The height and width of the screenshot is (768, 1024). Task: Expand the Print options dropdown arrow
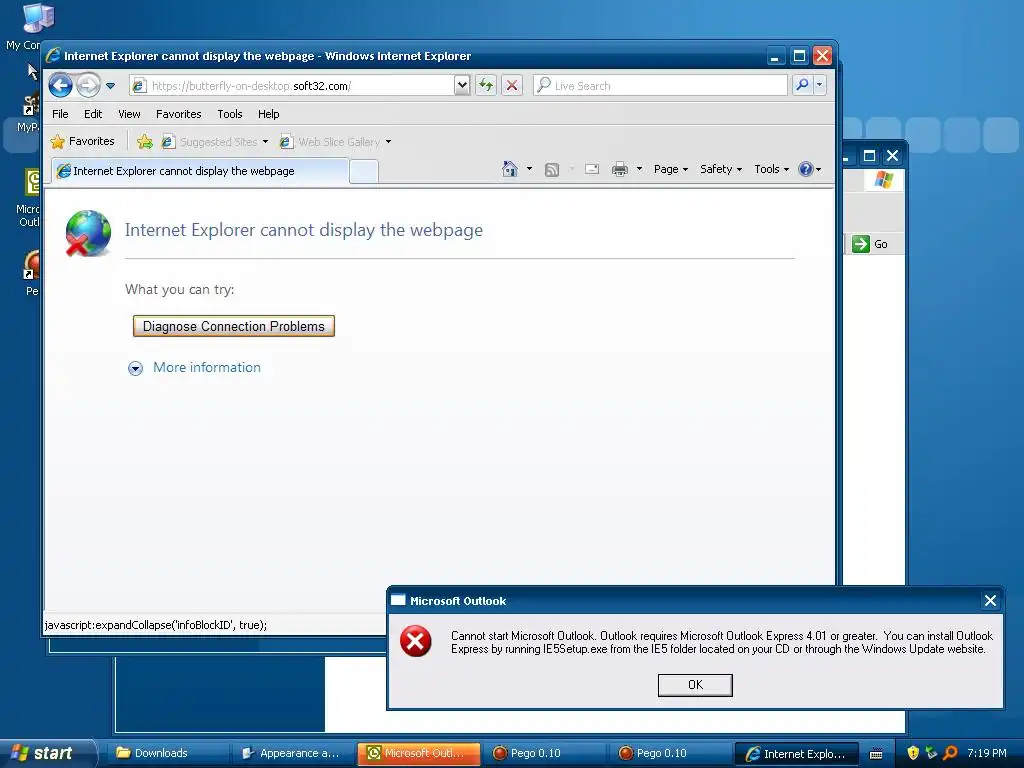[x=639, y=169]
